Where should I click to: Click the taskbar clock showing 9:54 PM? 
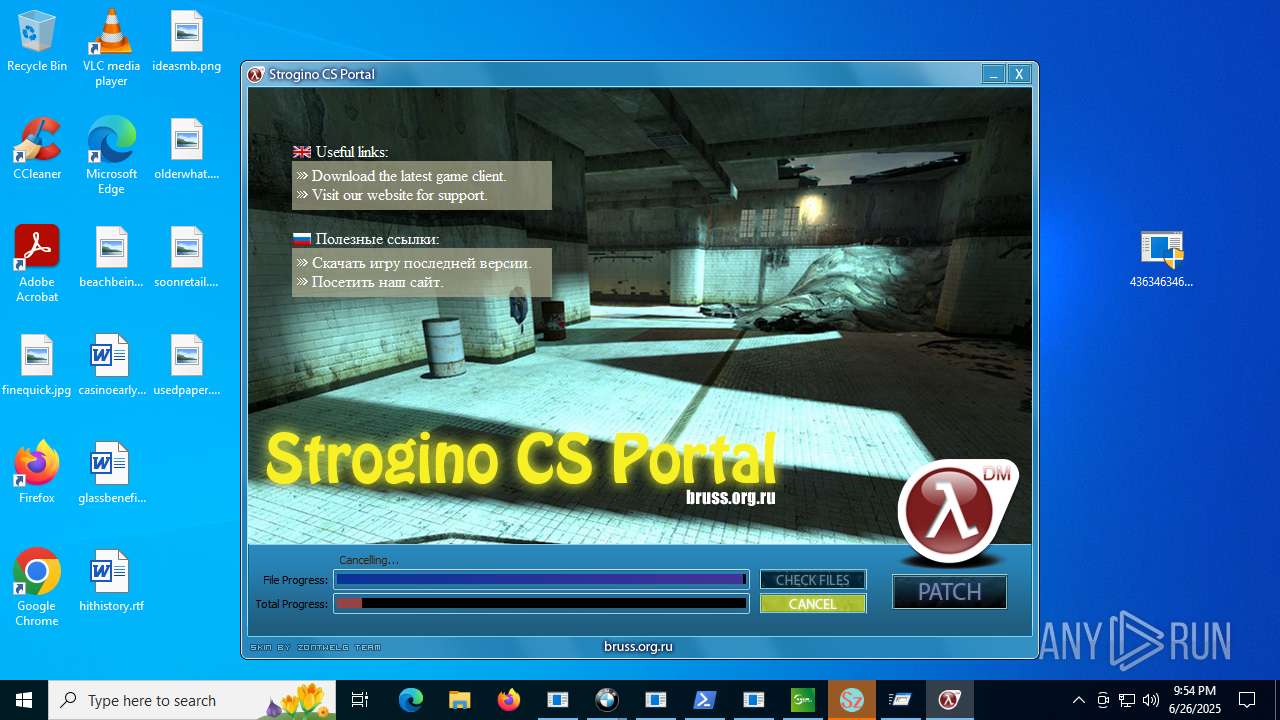(x=1195, y=700)
